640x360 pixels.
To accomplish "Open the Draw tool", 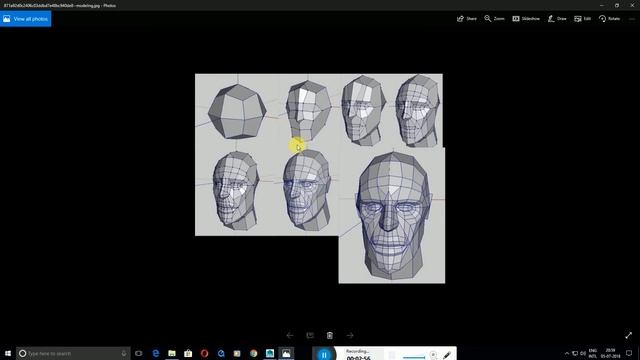I will click(x=557, y=19).
